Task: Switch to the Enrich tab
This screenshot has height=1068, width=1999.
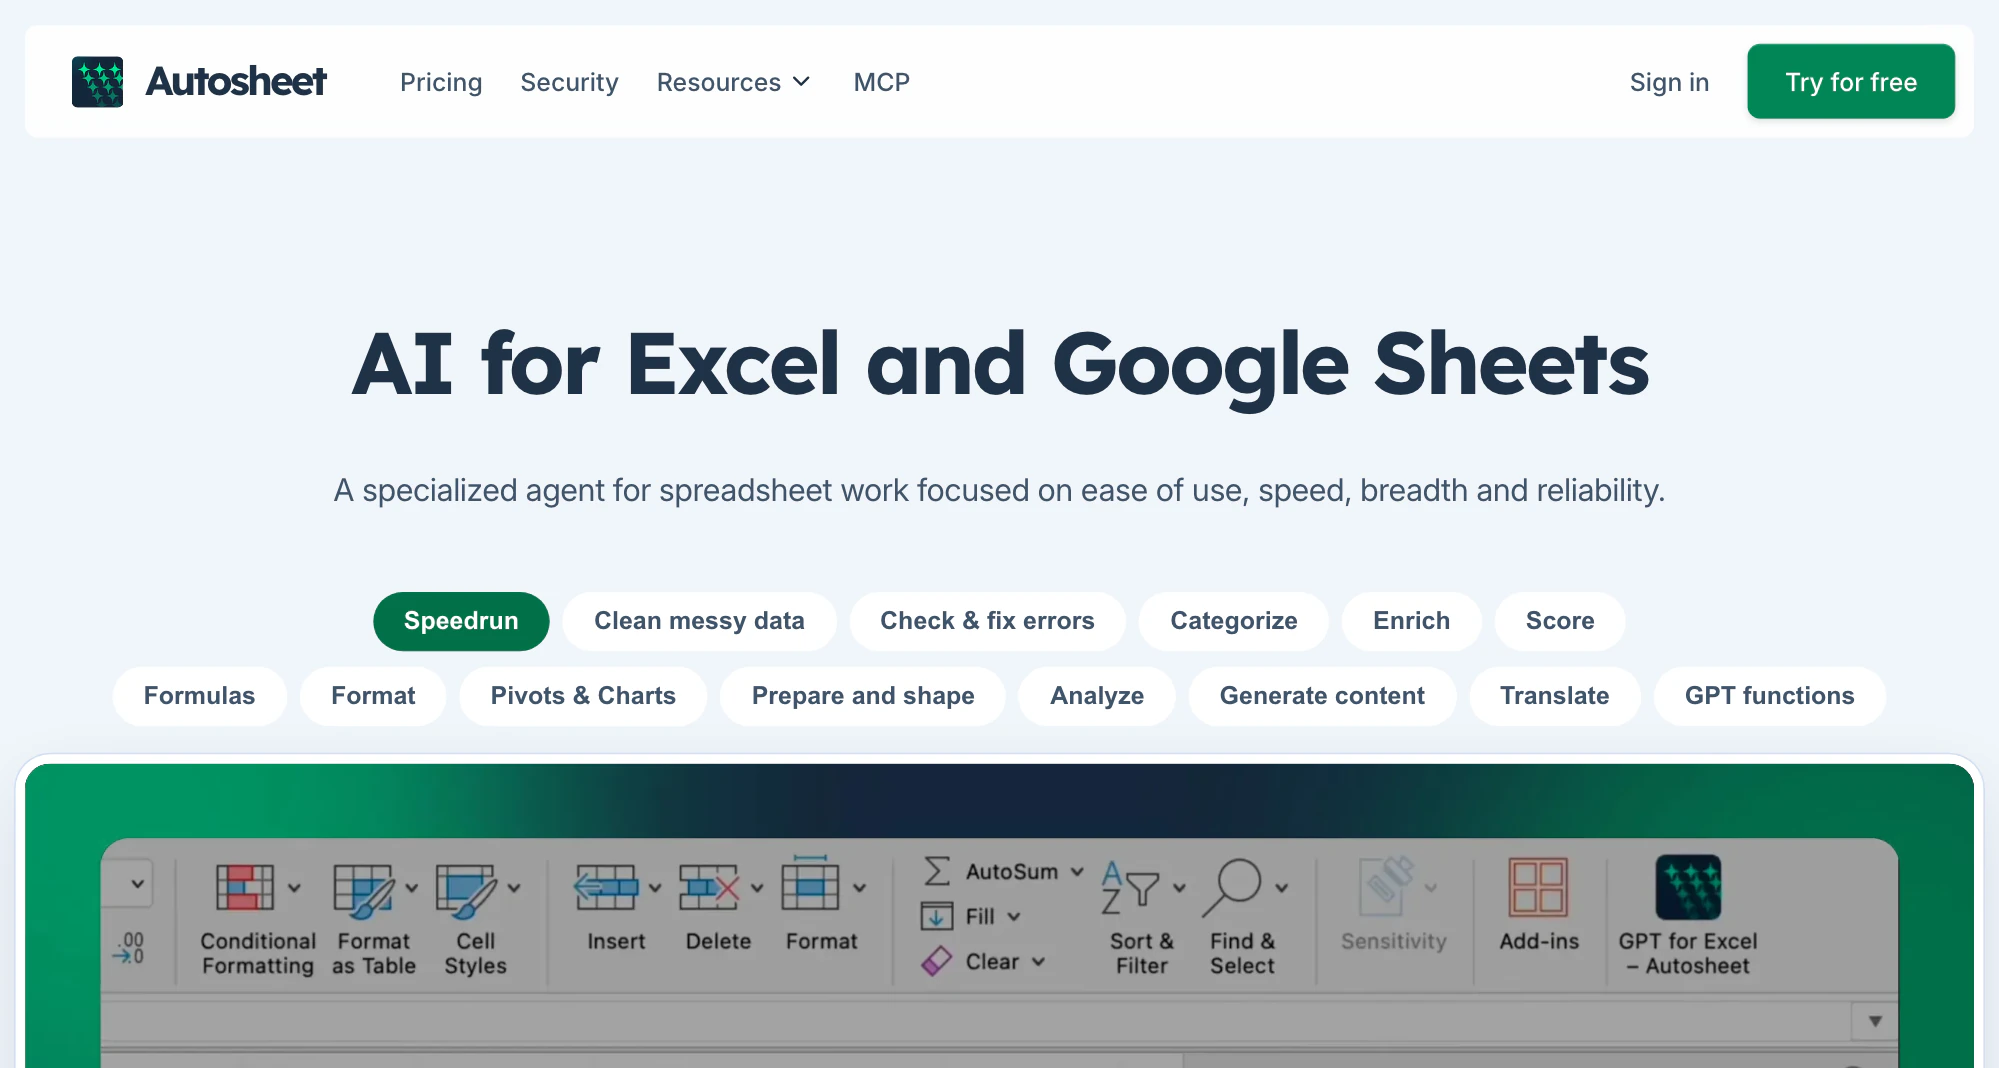Action: pyautogui.click(x=1411, y=621)
